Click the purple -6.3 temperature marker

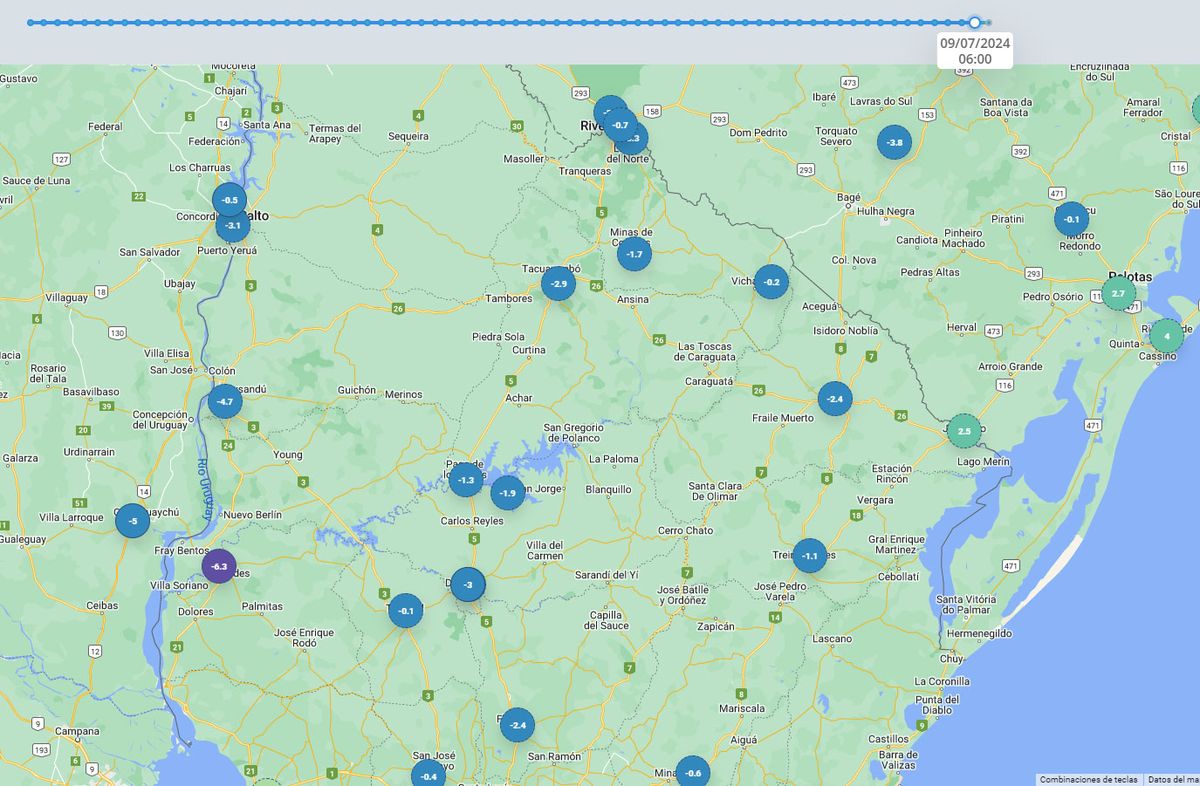pos(219,566)
